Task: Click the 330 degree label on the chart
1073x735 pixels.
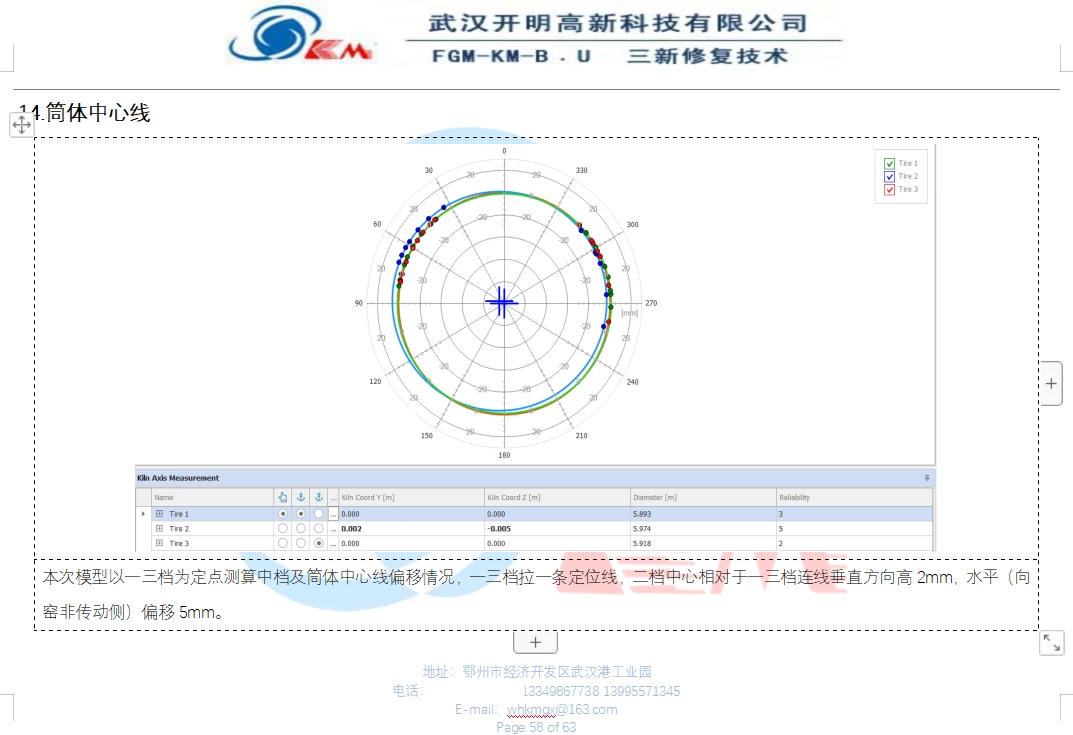Action: pos(581,170)
